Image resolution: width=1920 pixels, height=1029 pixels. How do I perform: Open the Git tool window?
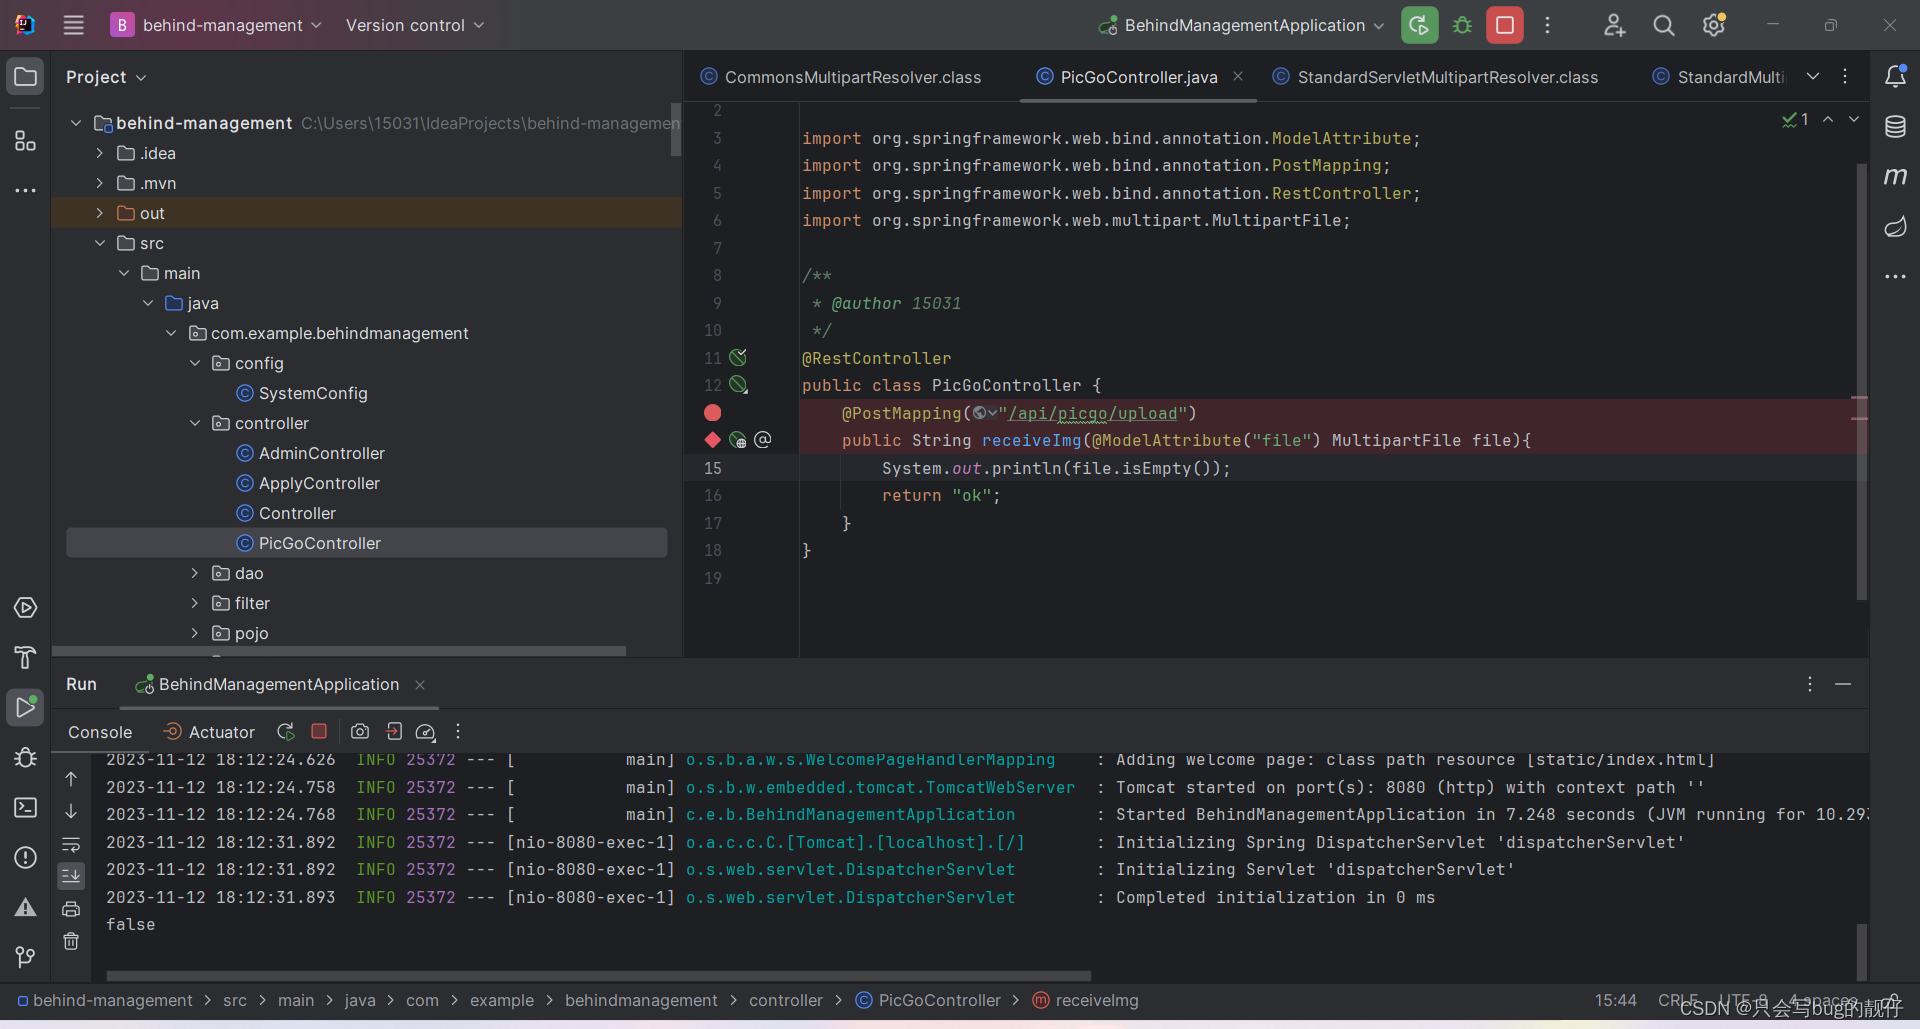(26, 957)
